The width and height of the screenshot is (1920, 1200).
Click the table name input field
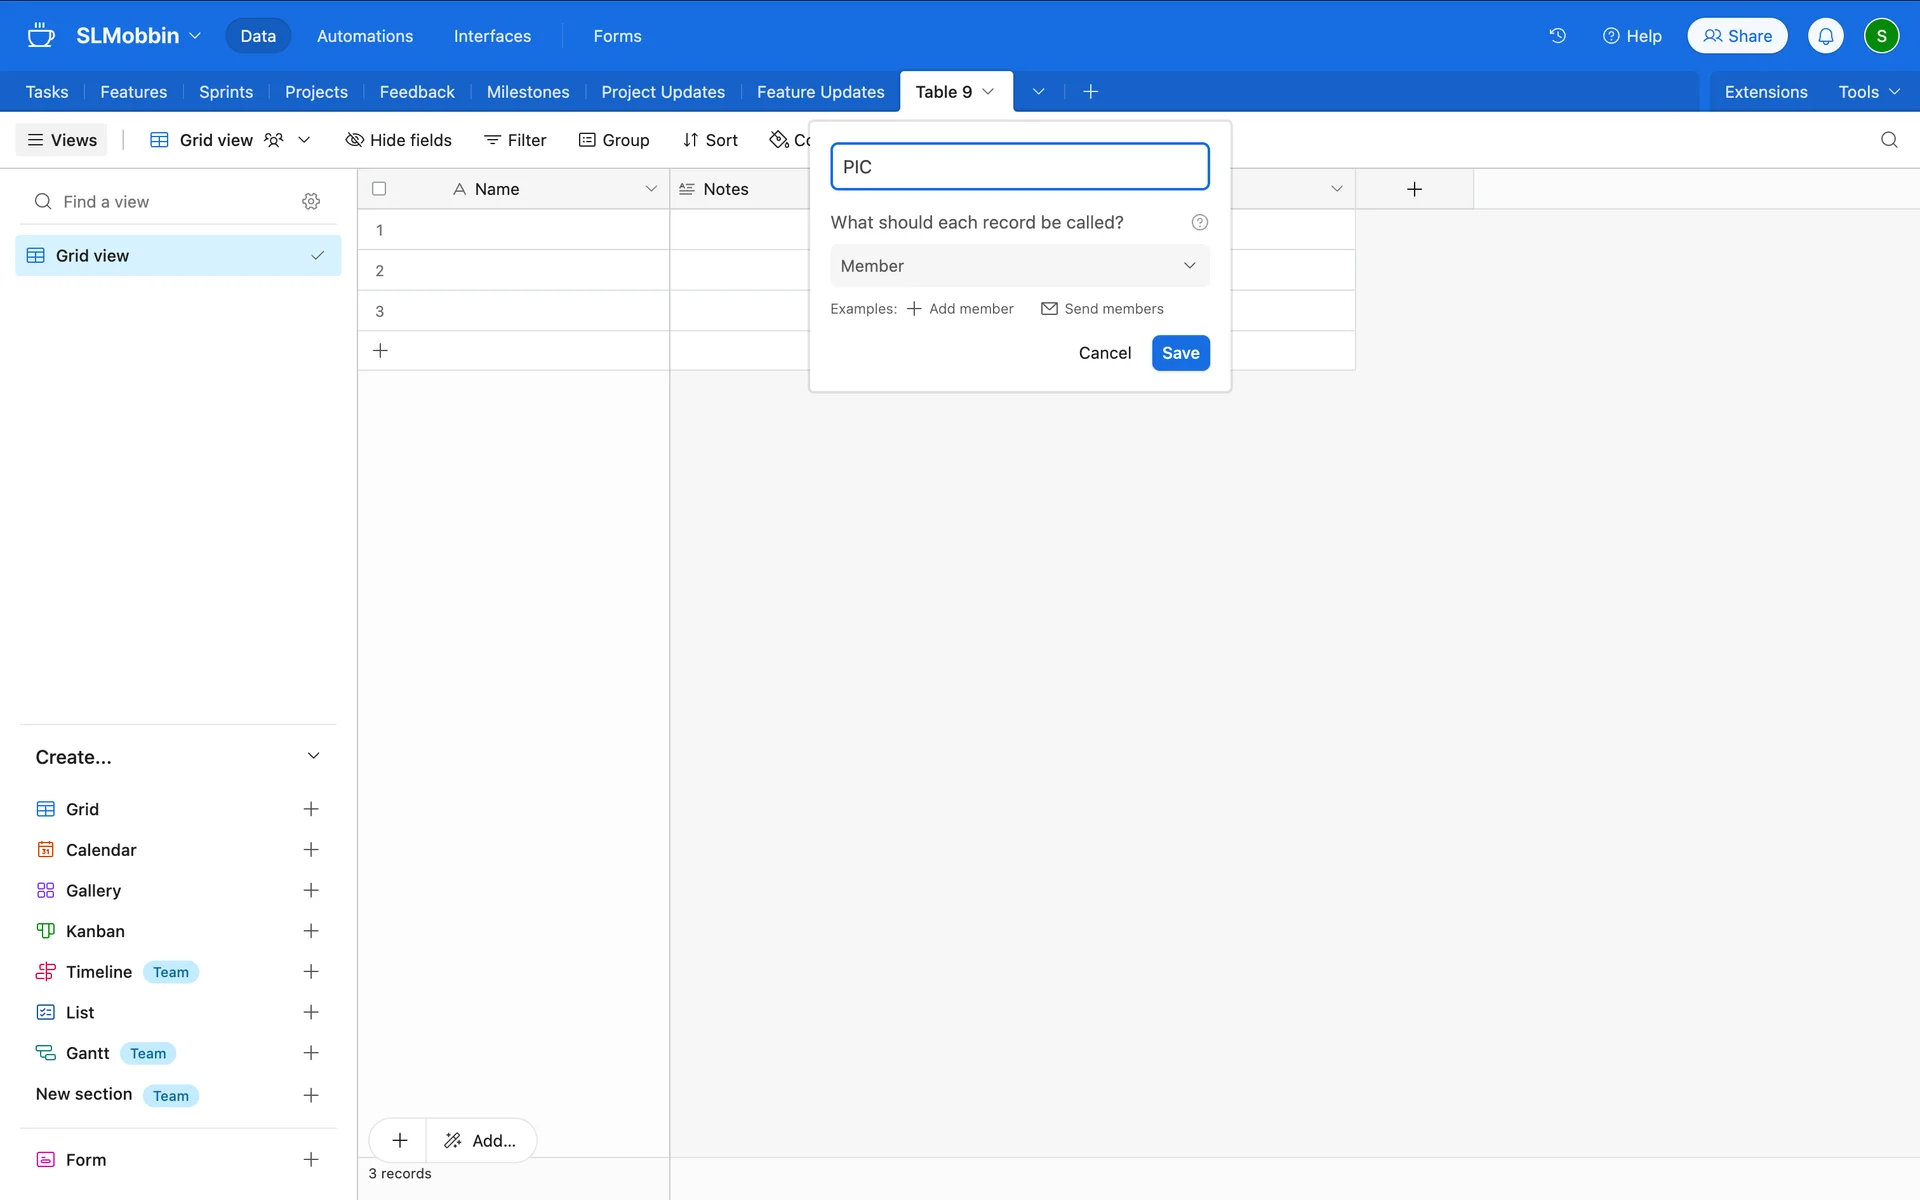pyautogui.click(x=1019, y=167)
